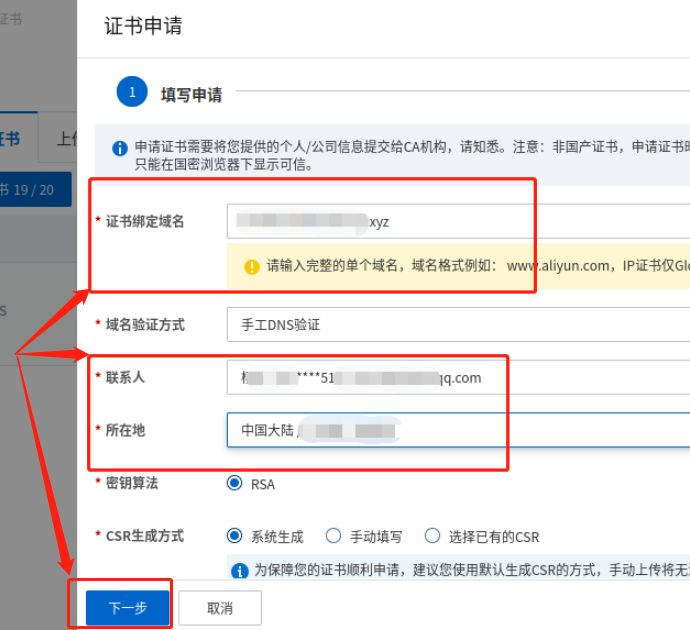This screenshot has width=690, height=630.
Task: Click the info icon beside CSR recommendation note
Action: pos(240,571)
